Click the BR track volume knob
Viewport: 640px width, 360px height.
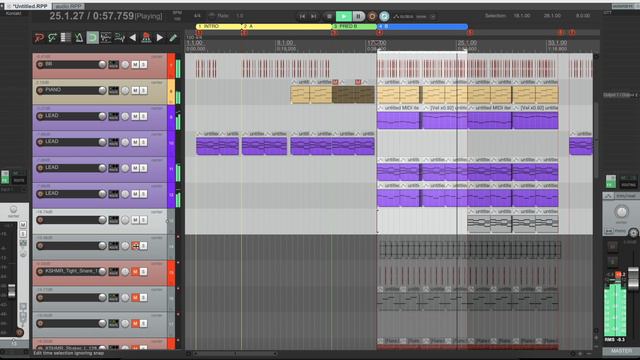(x=102, y=64)
